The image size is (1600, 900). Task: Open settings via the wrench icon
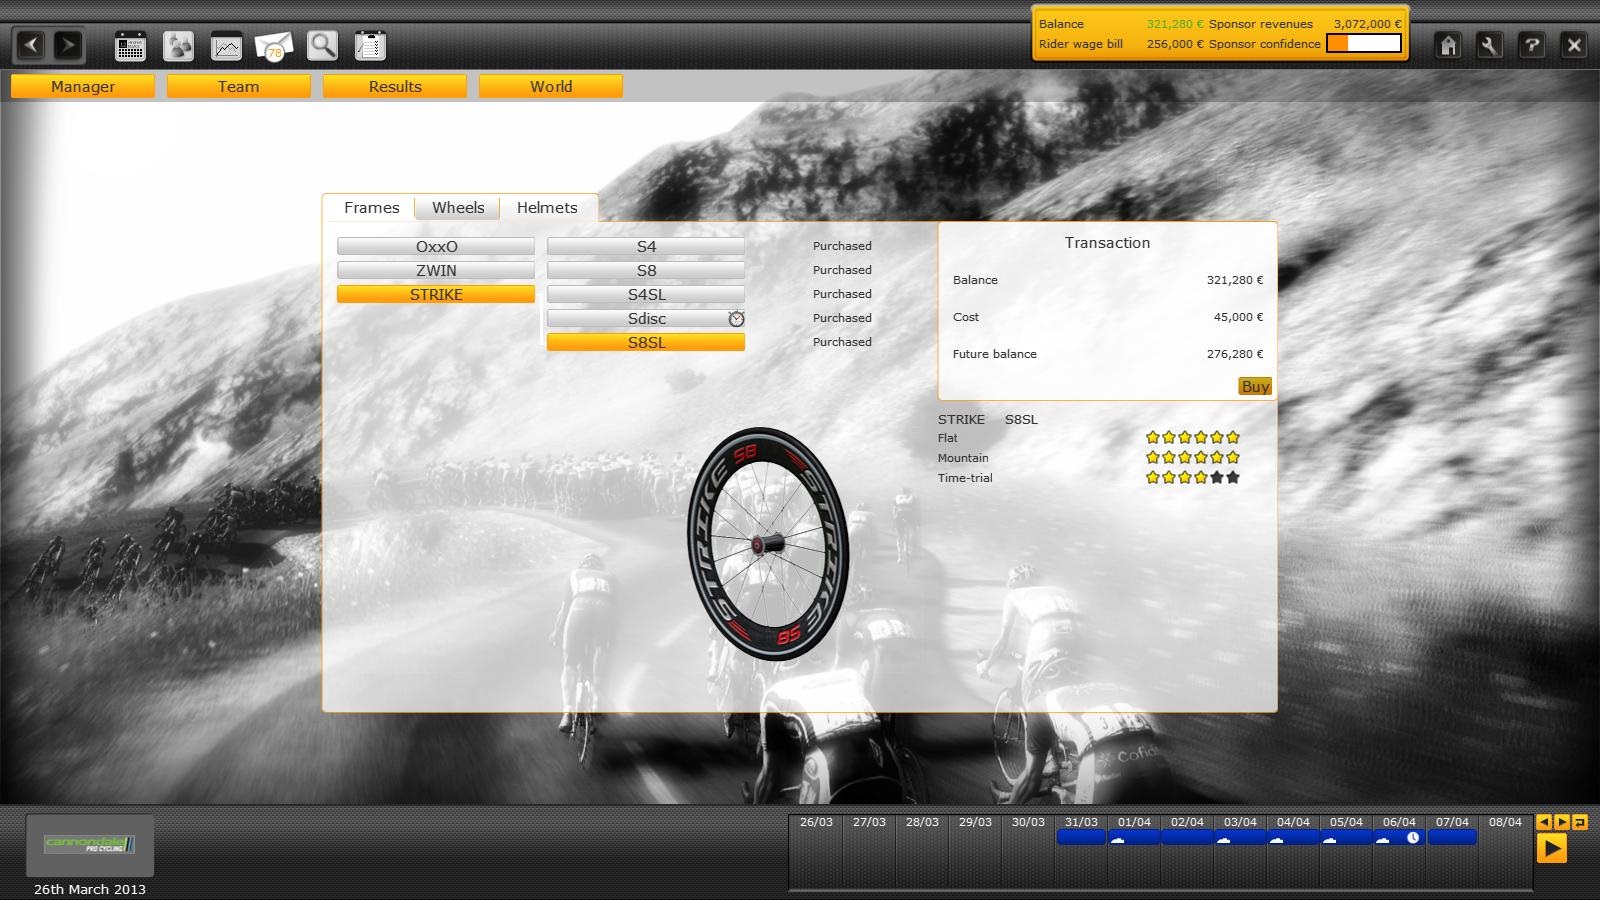1490,45
